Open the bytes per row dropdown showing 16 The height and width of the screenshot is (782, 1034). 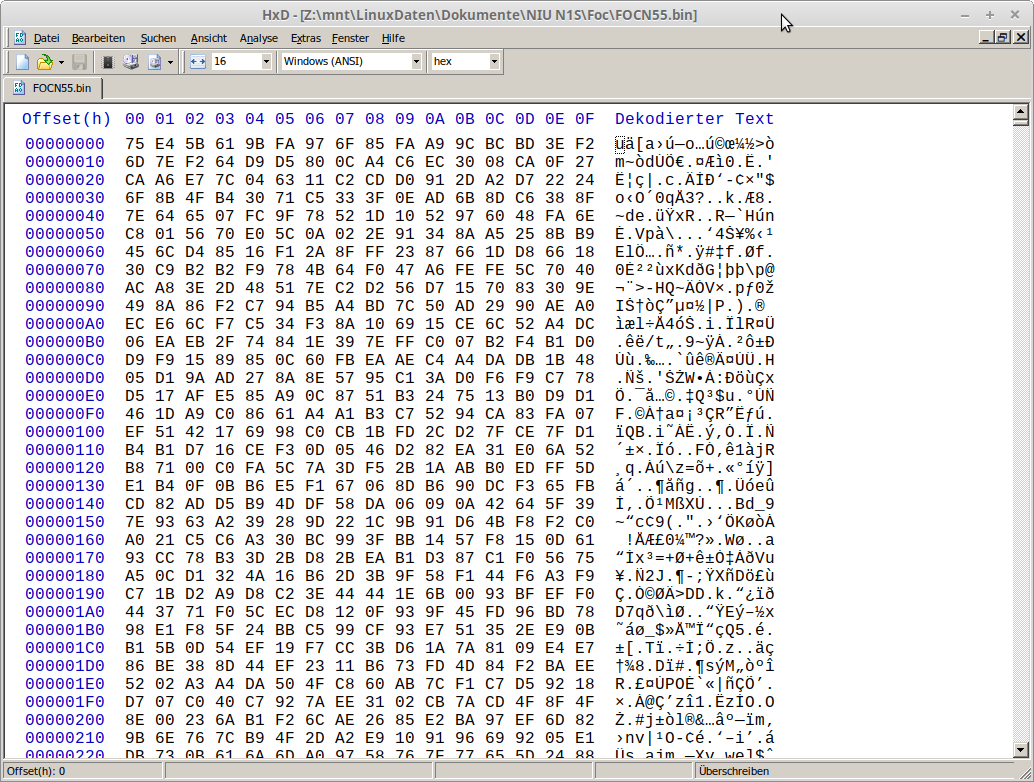(x=266, y=62)
